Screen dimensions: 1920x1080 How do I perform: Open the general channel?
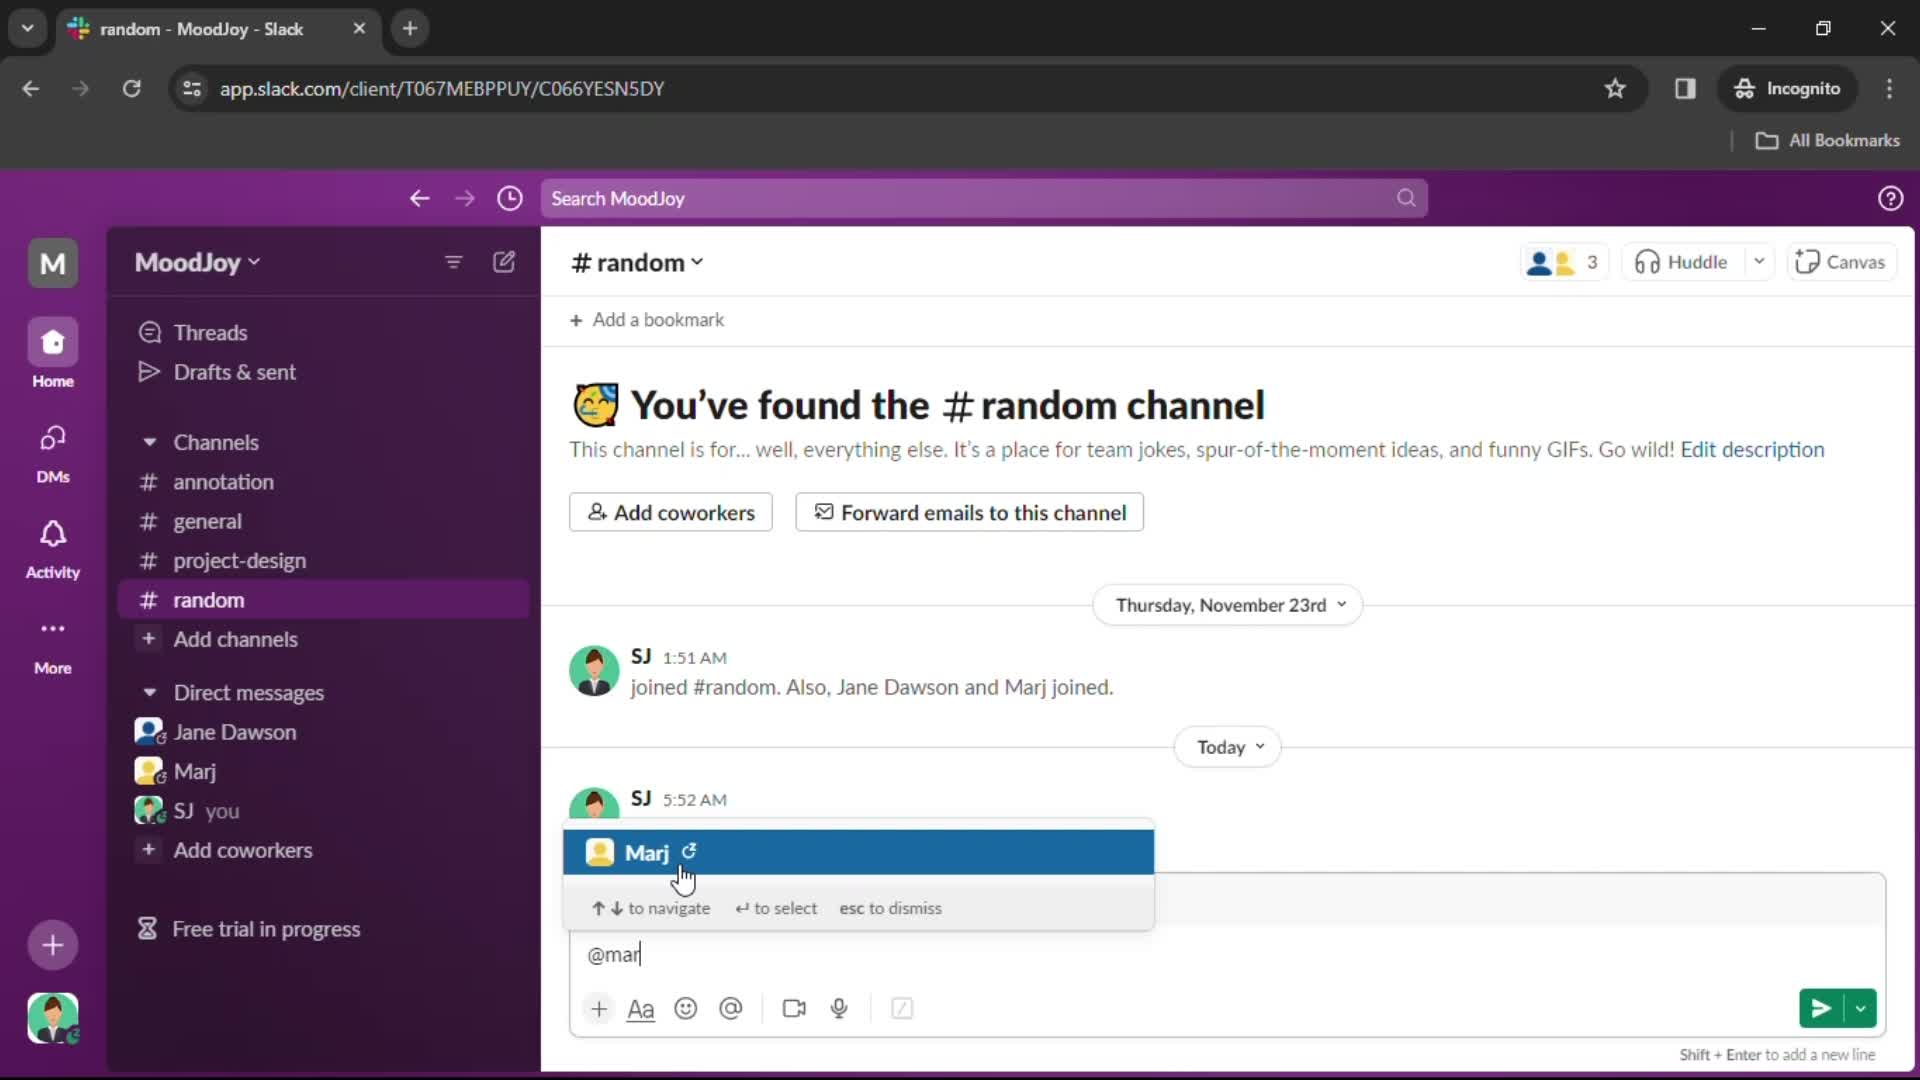[322, 522]
